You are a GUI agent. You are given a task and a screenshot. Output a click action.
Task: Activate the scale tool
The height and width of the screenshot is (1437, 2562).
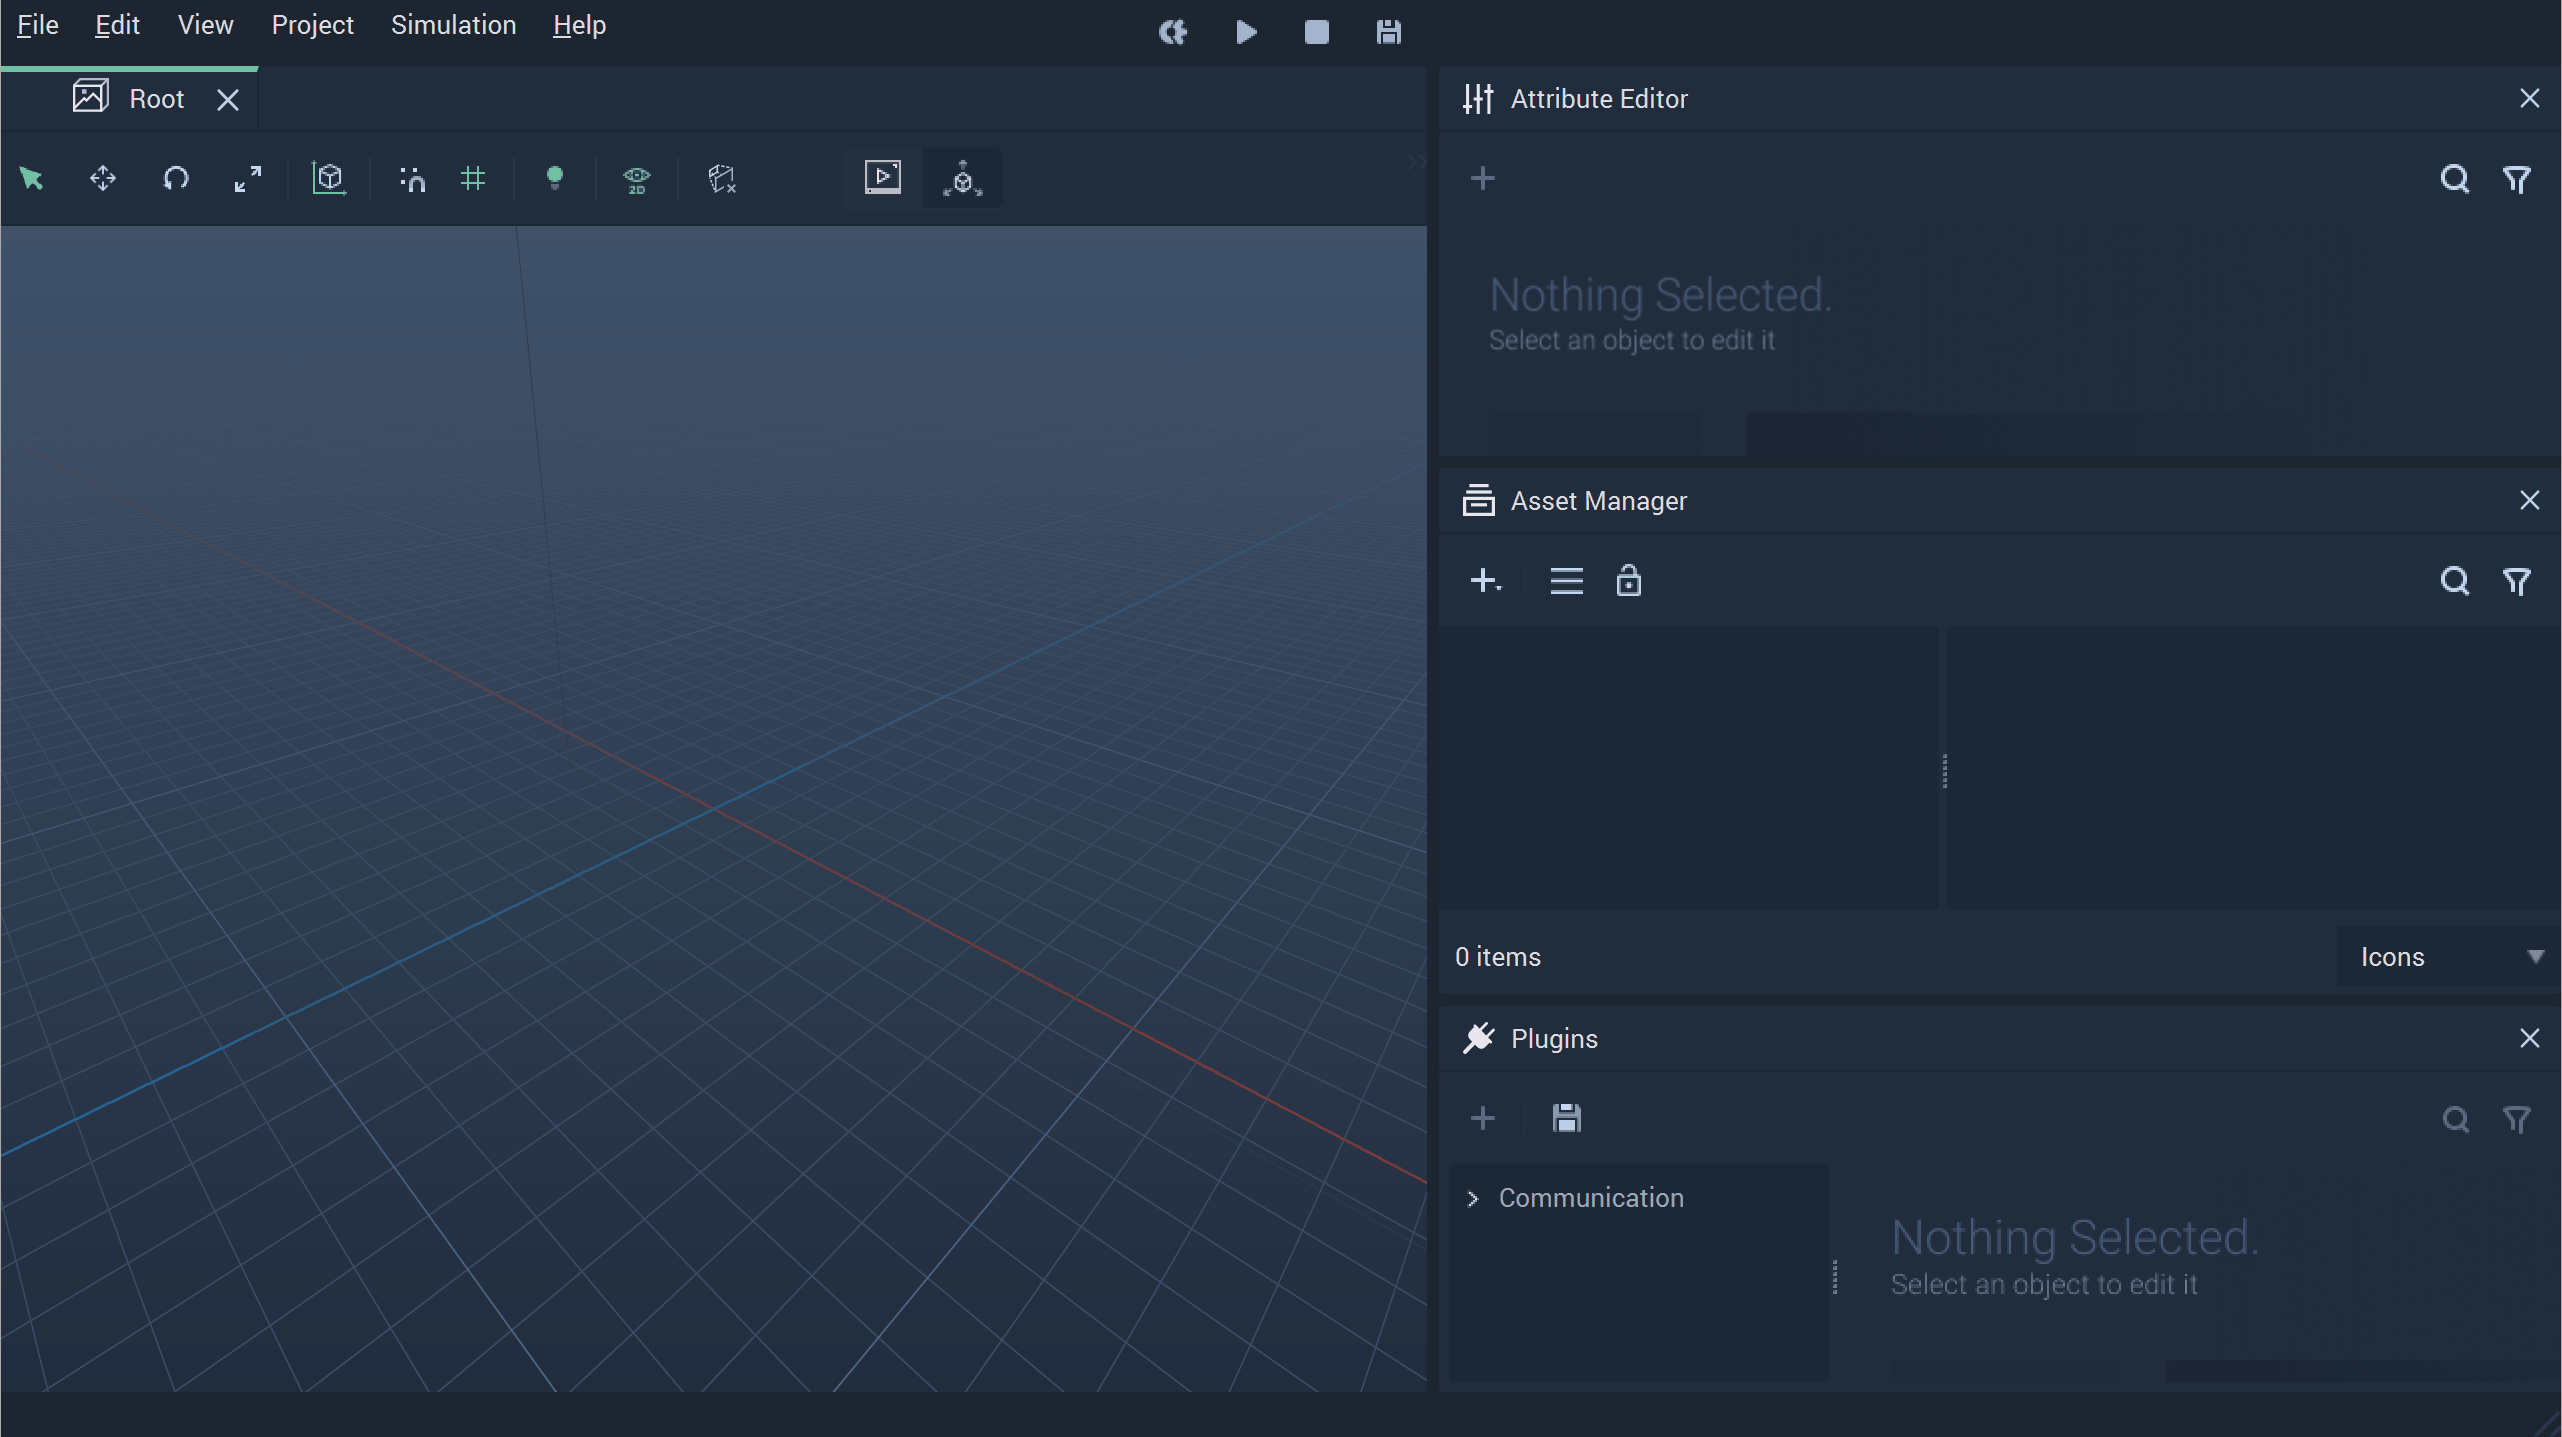pyautogui.click(x=248, y=179)
